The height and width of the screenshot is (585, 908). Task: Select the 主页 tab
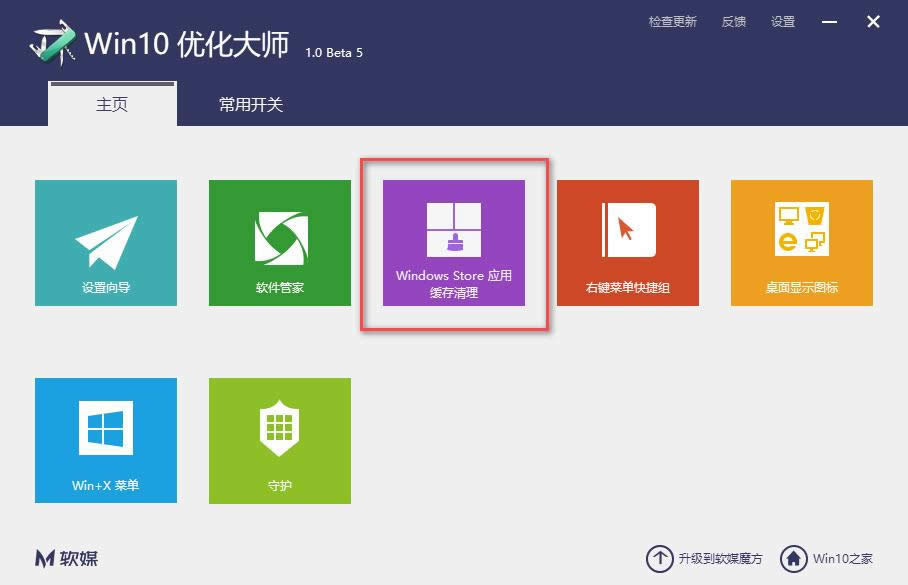click(111, 103)
